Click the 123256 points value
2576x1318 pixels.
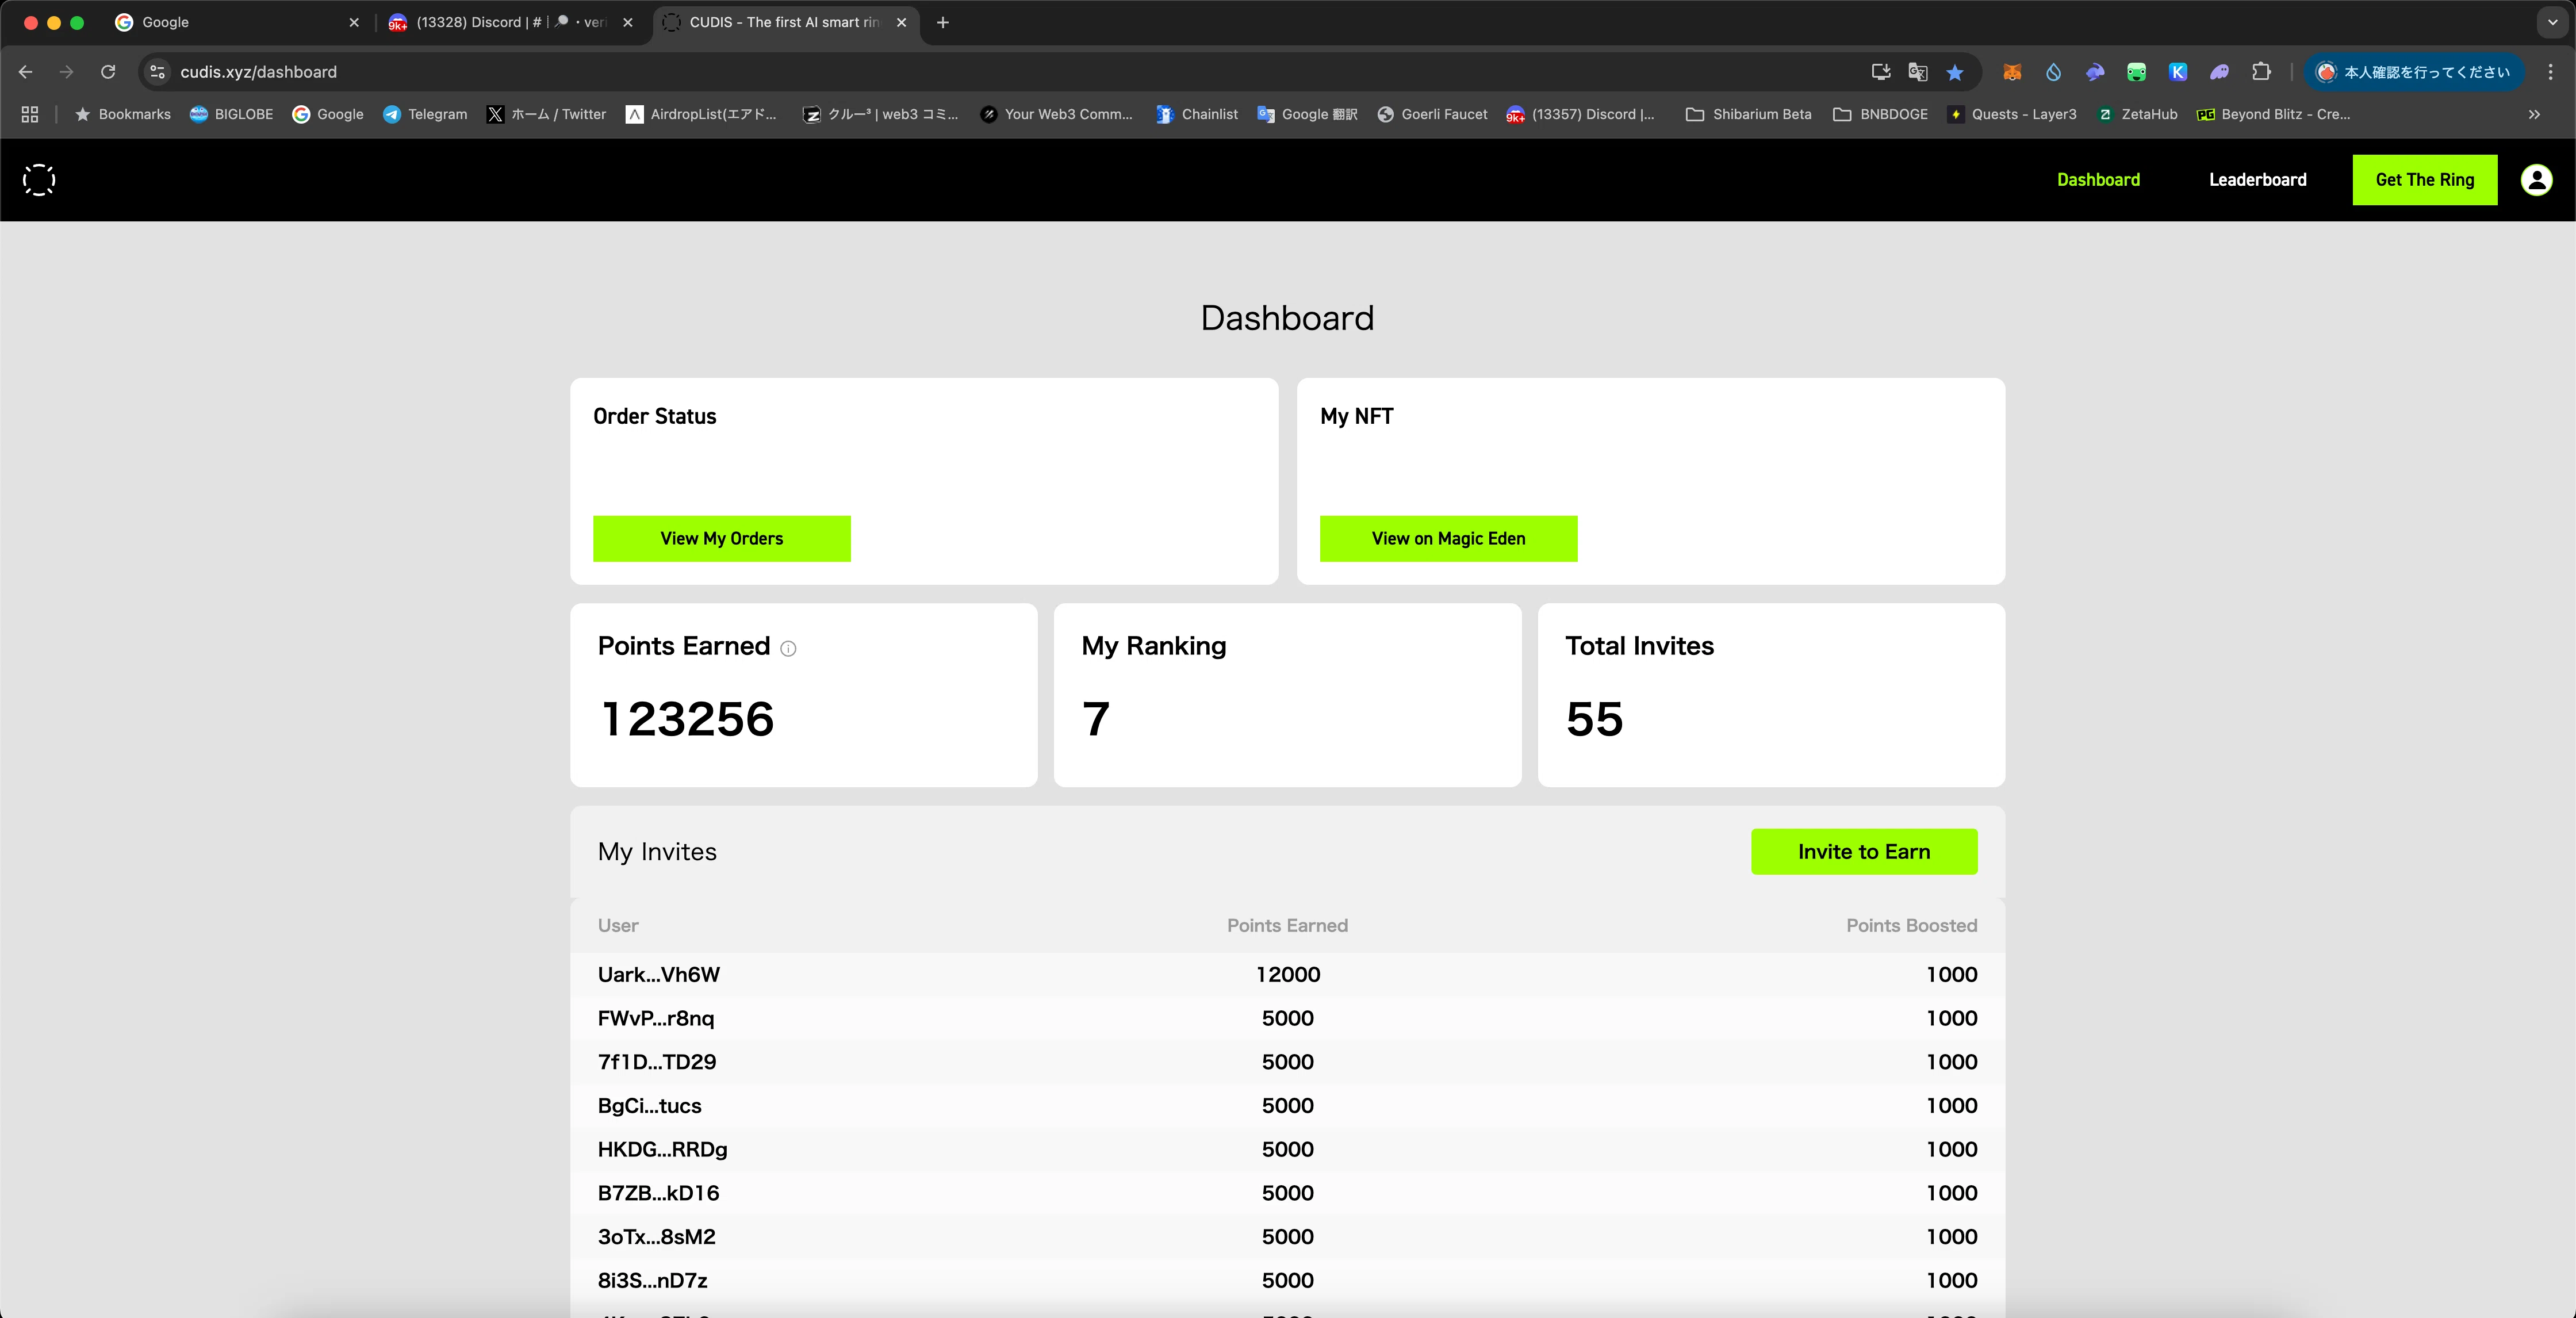click(x=687, y=719)
